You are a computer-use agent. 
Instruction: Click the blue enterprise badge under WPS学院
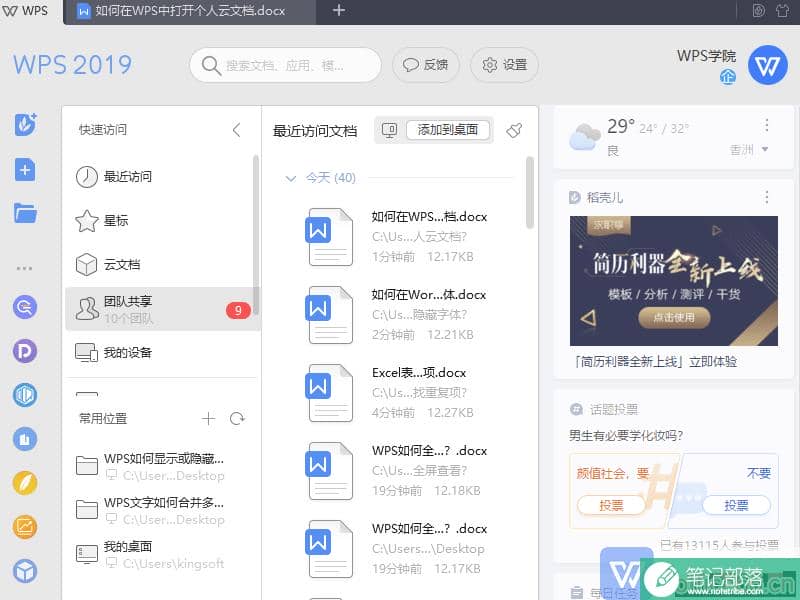[x=728, y=77]
